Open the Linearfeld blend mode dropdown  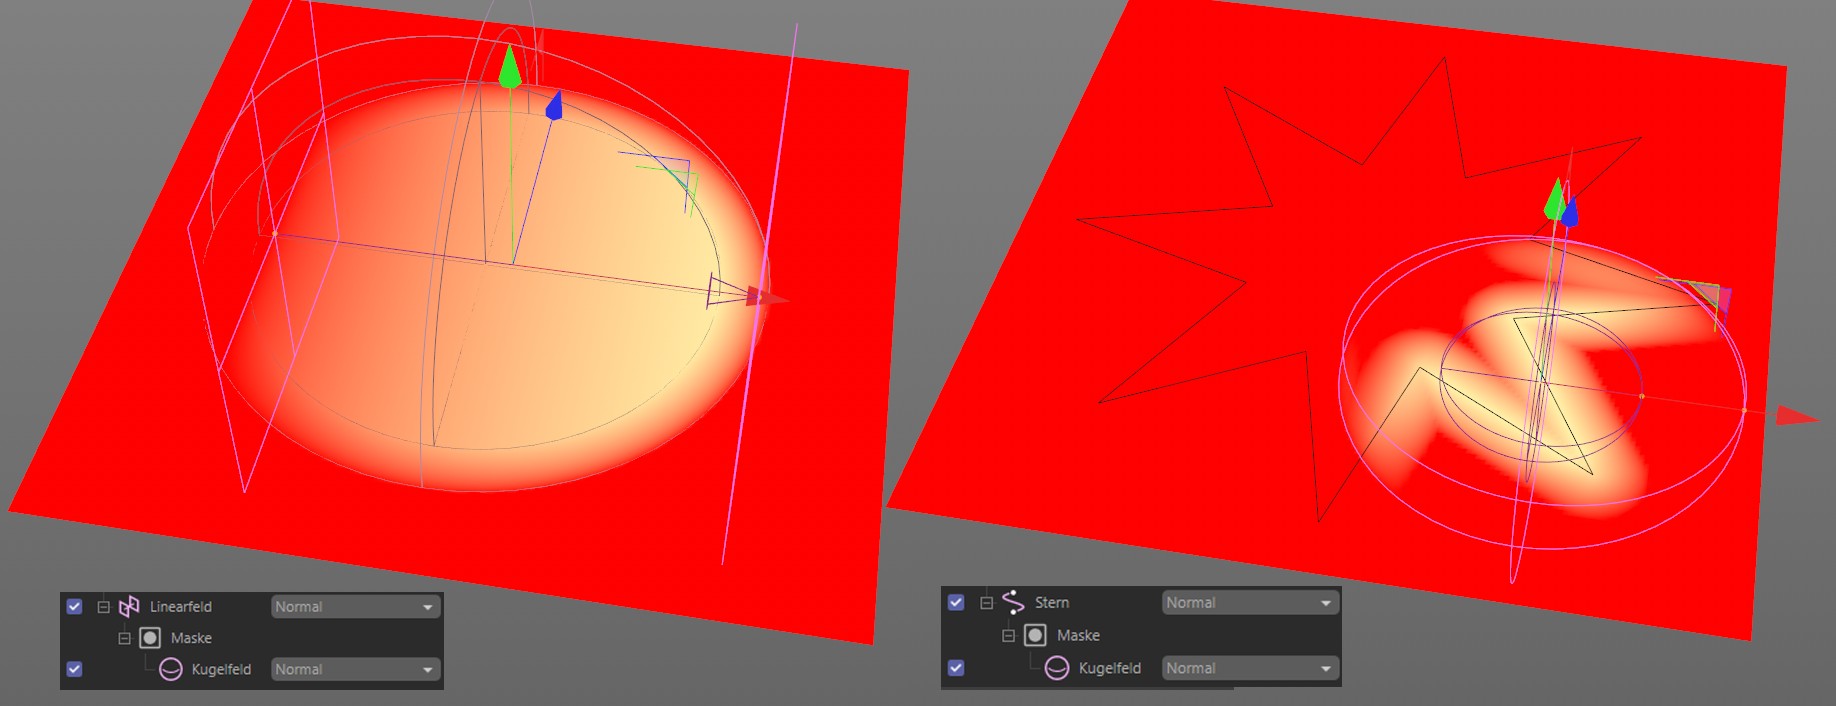point(355,607)
